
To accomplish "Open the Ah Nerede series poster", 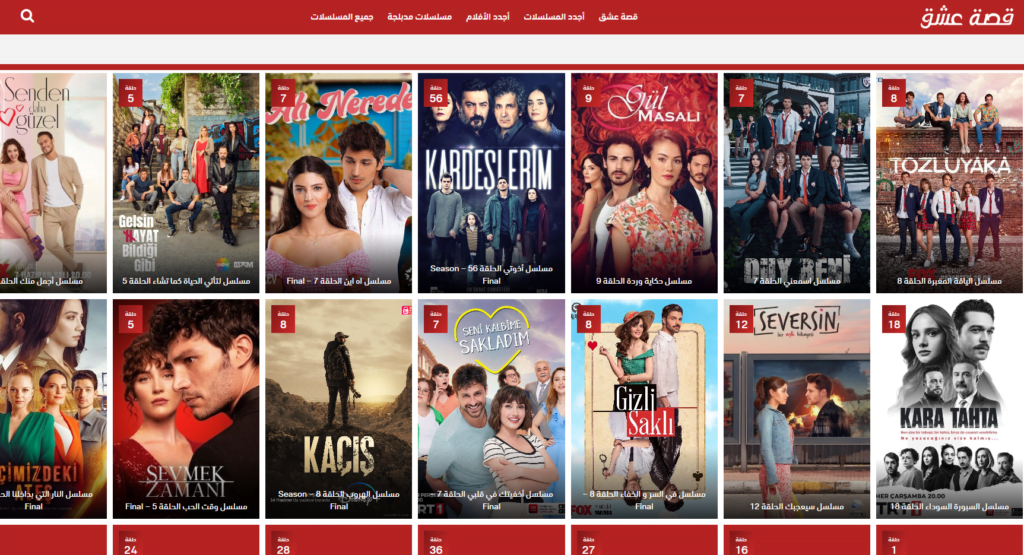I will tap(338, 185).
